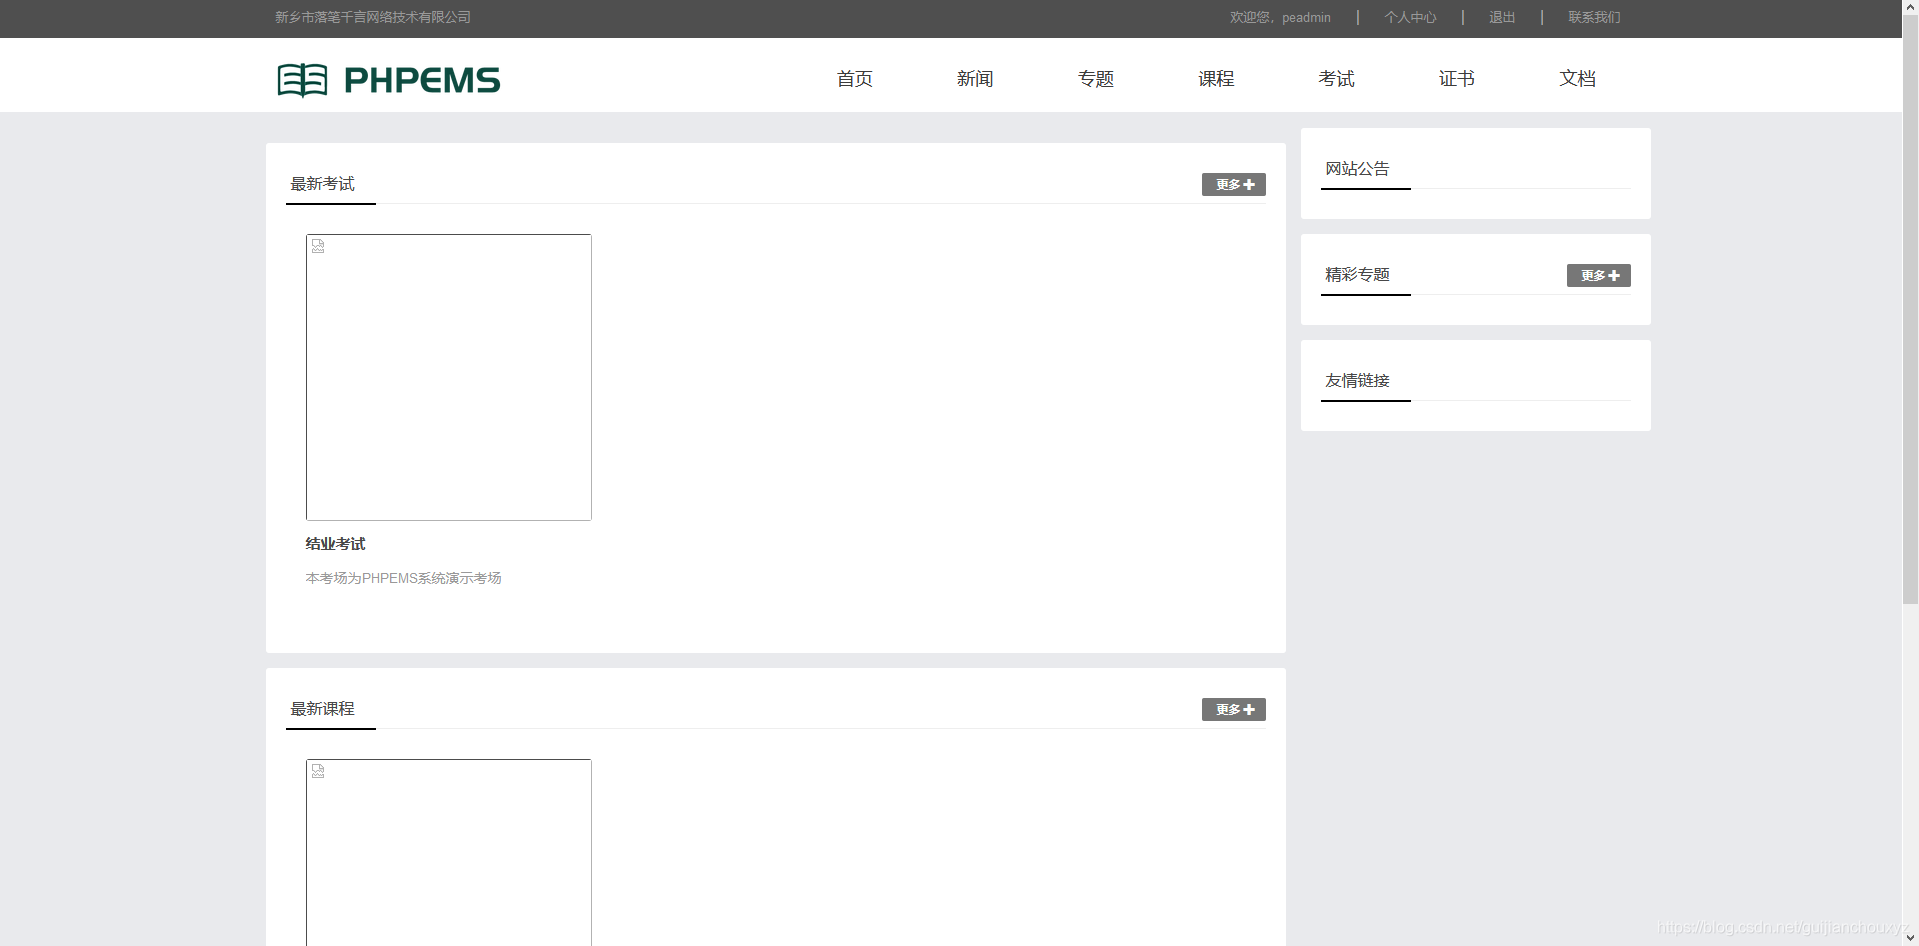This screenshot has height=946, width=1919.
Task: Open the course thumbnail under 最新课程
Action: click(449, 852)
